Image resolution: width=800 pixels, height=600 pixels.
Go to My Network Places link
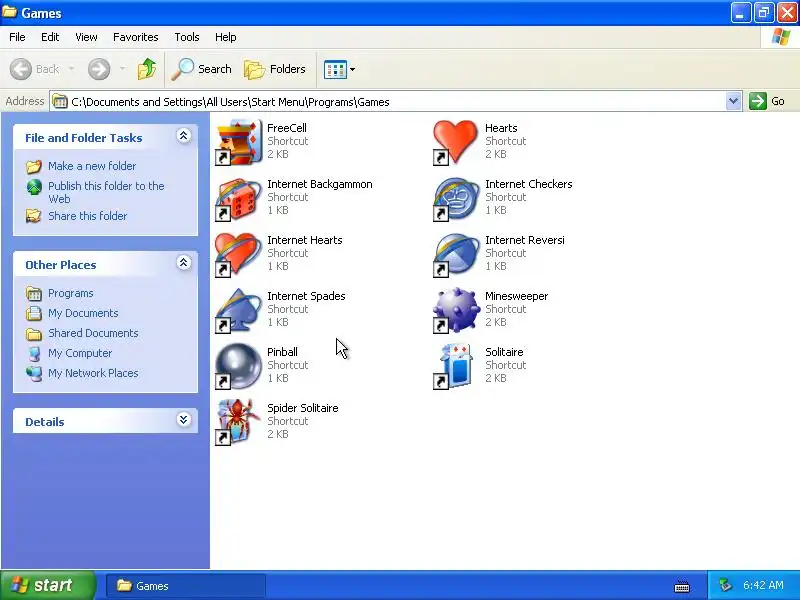pyautogui.click(x=93, y=373)
